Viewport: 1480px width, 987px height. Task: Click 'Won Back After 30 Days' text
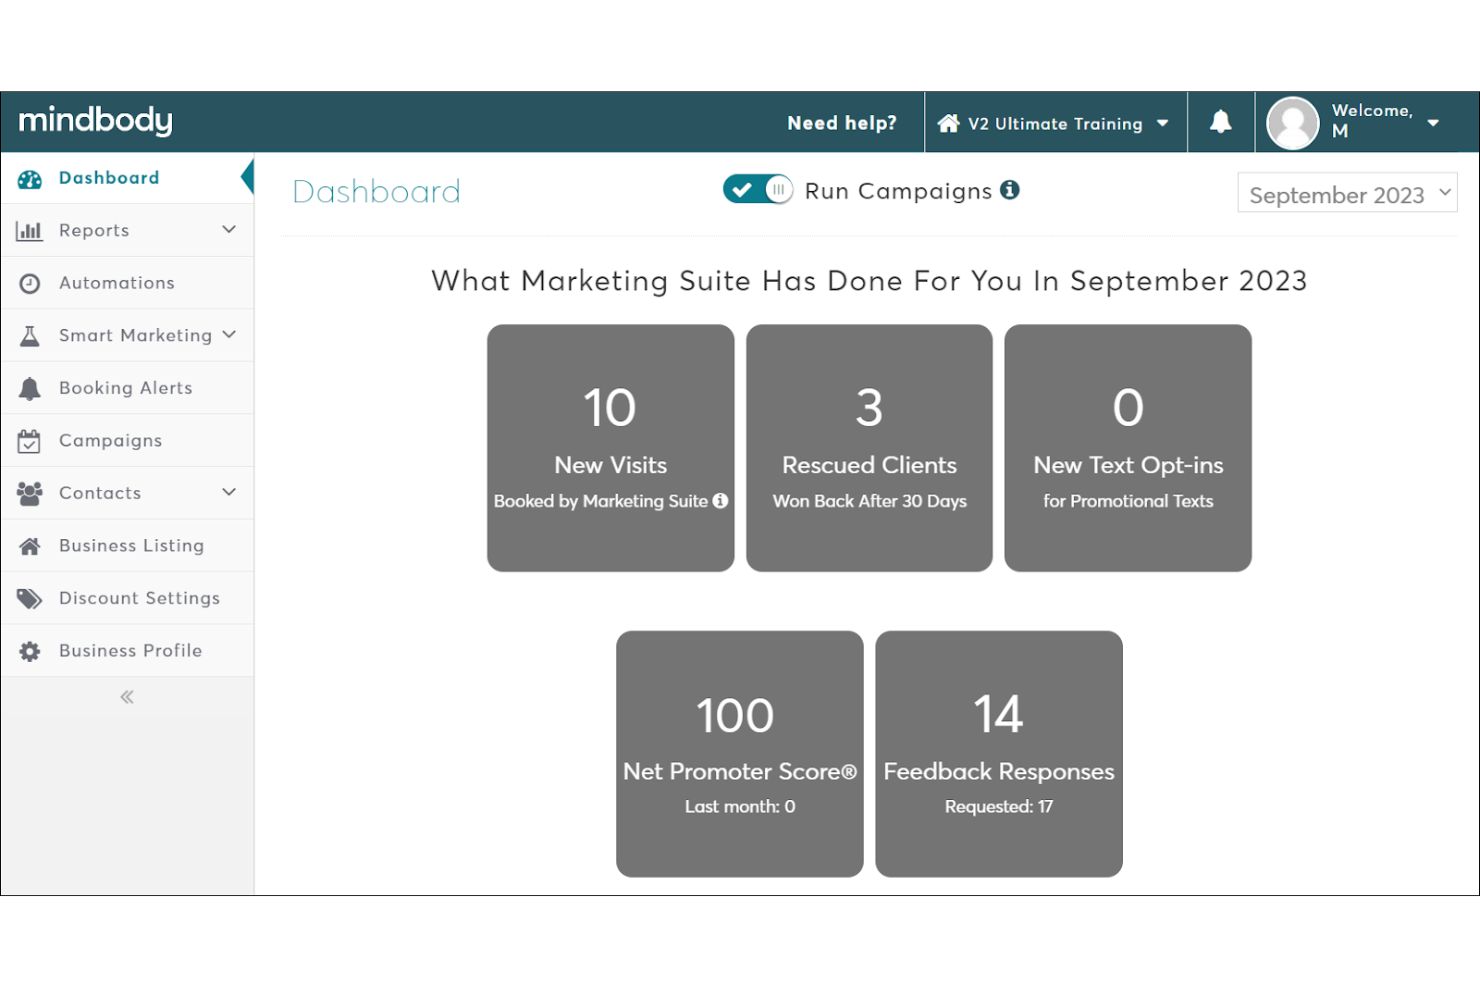click(x=869, y=501)
